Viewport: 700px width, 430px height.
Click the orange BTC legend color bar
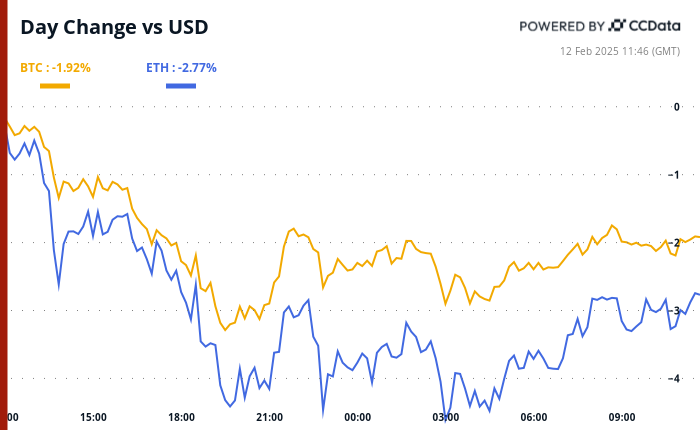tap(55, 86)
